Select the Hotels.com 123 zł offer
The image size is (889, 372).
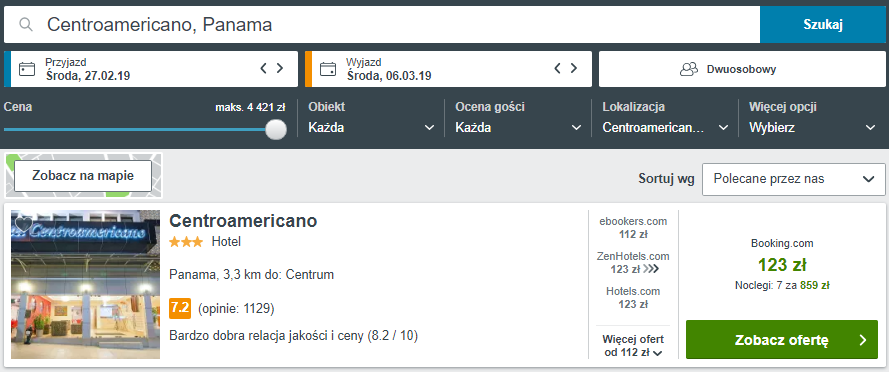tap(633, 298)
